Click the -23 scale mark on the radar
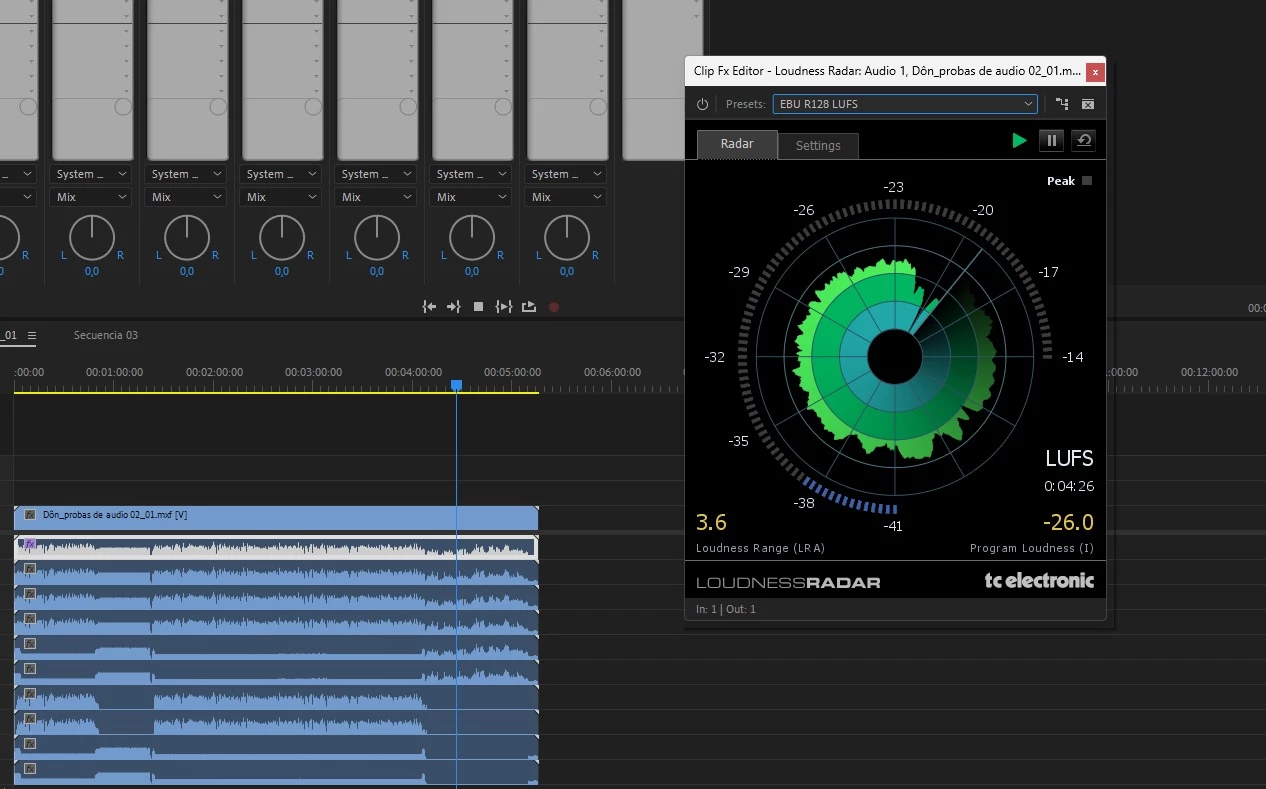Viewport: 1266px width, 789px height. (x=893, y=187)
